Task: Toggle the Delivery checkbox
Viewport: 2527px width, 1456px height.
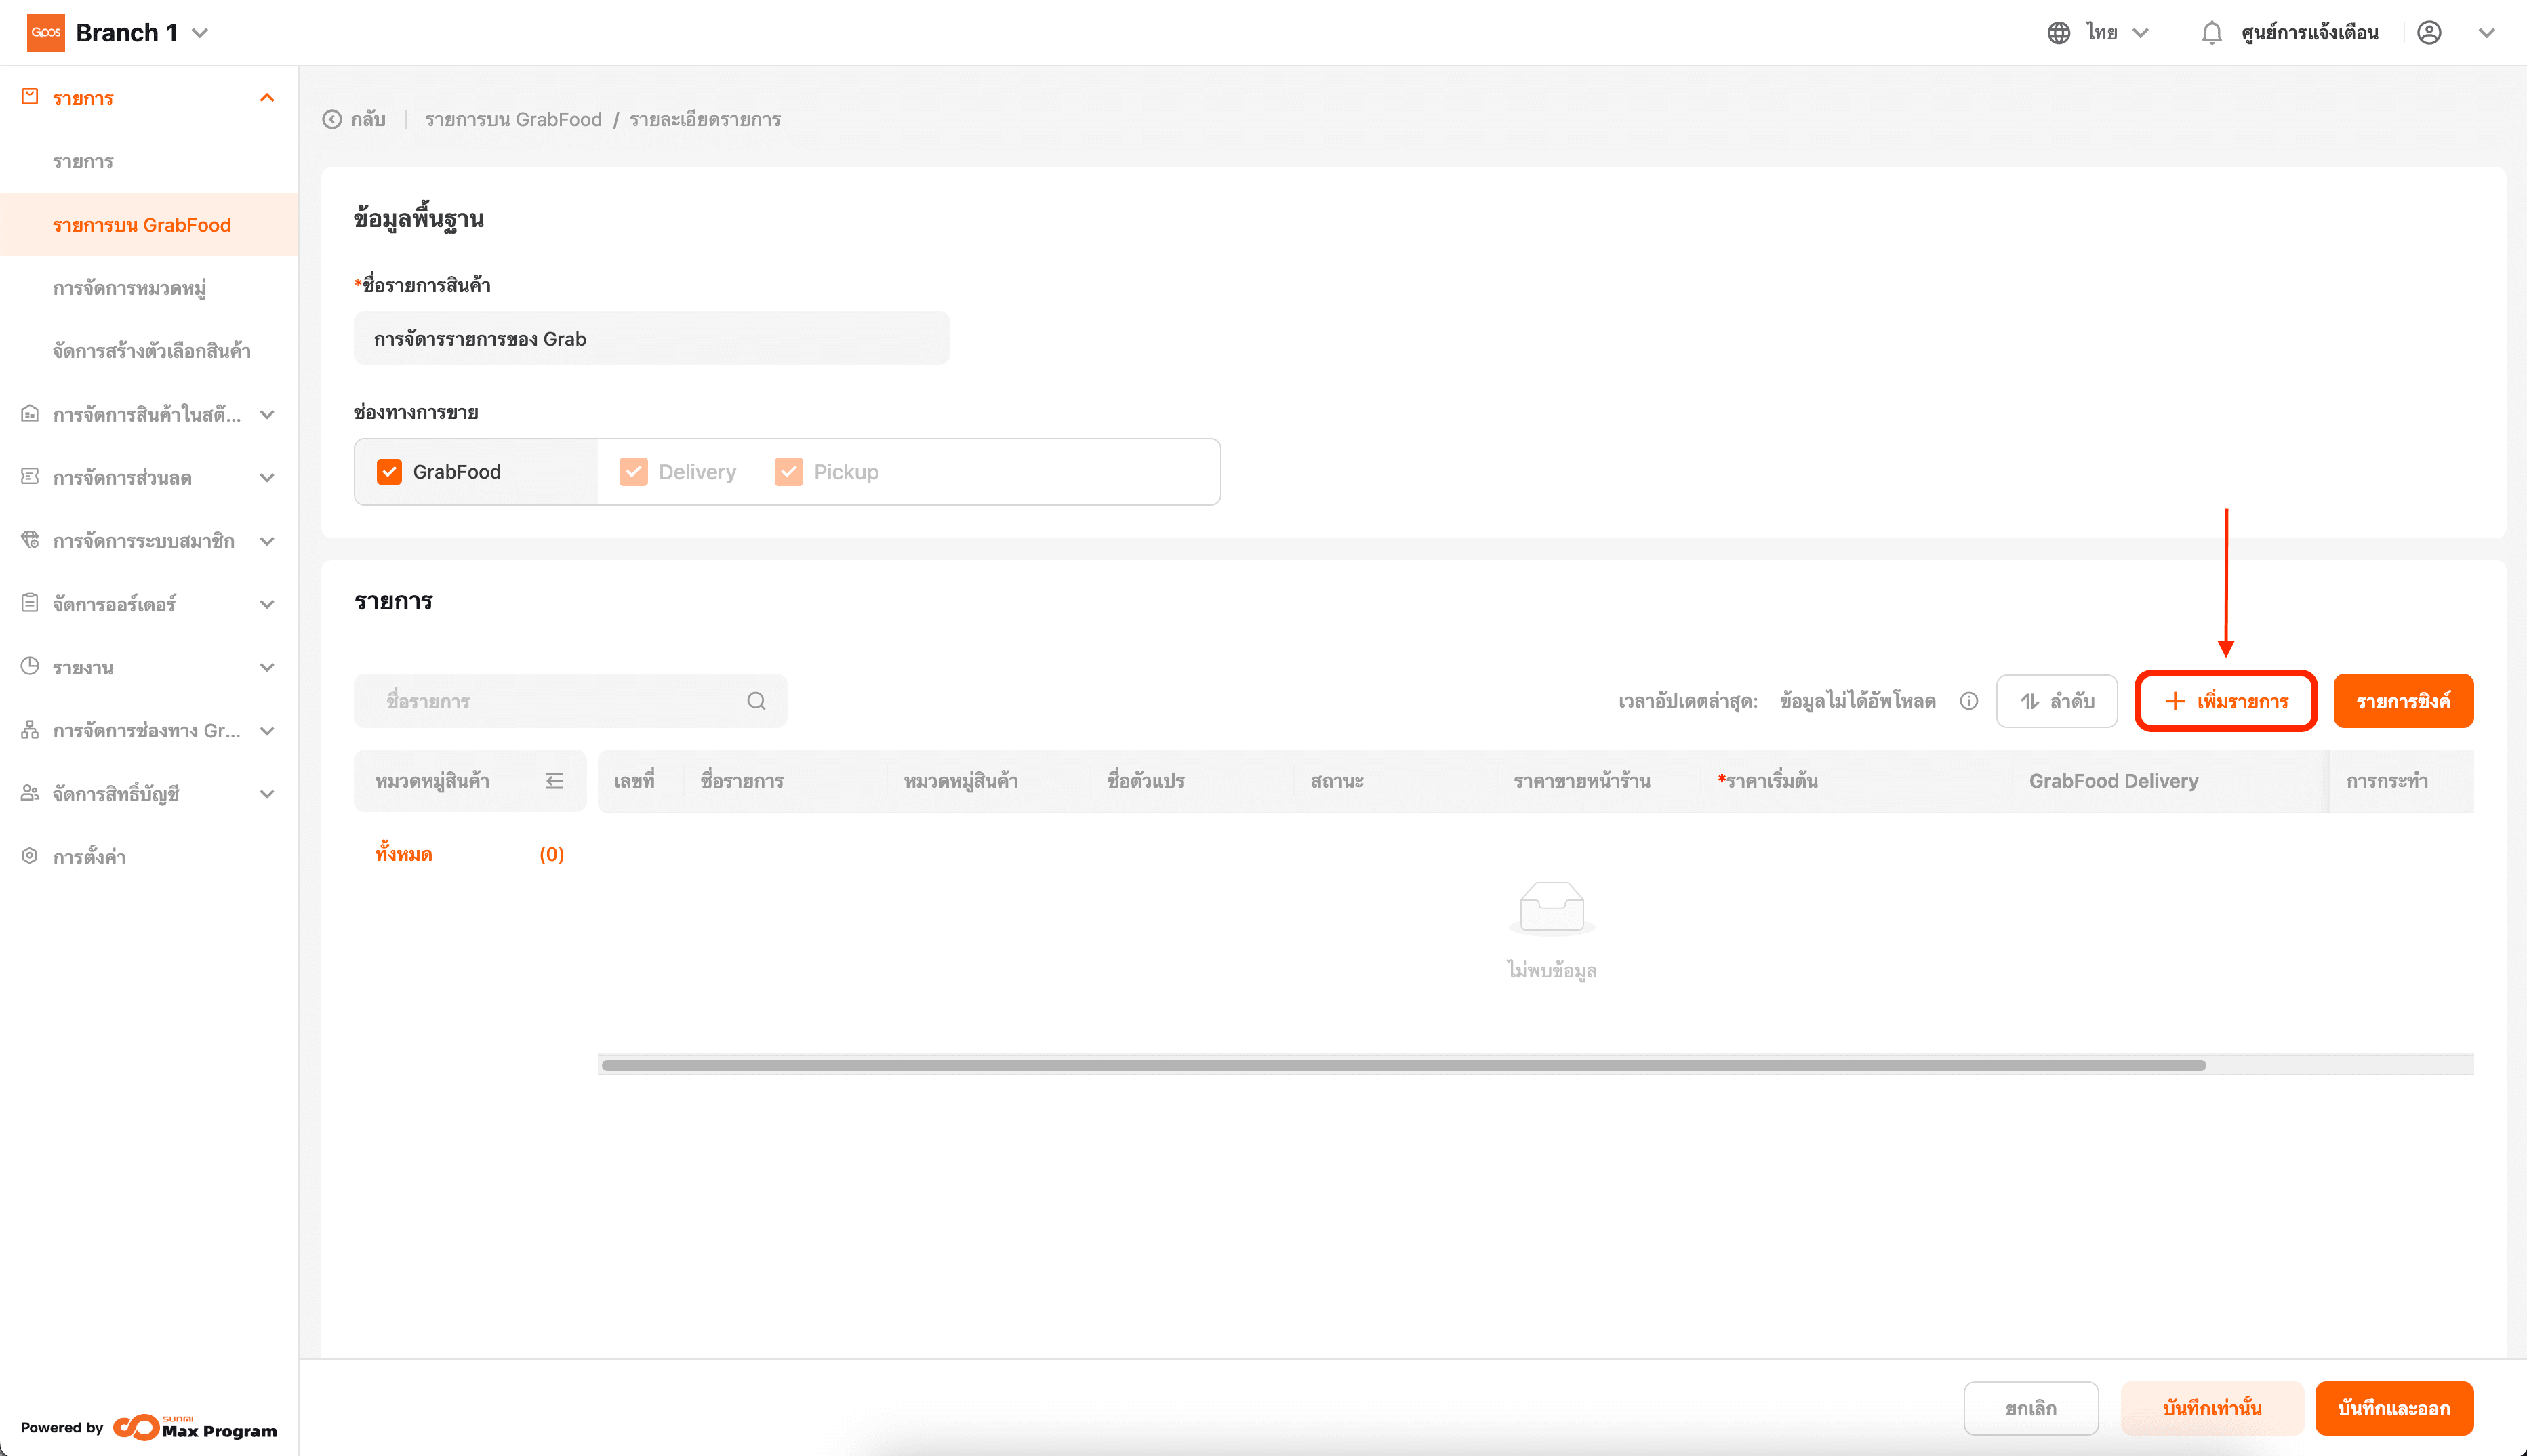Action: (633, 472)
